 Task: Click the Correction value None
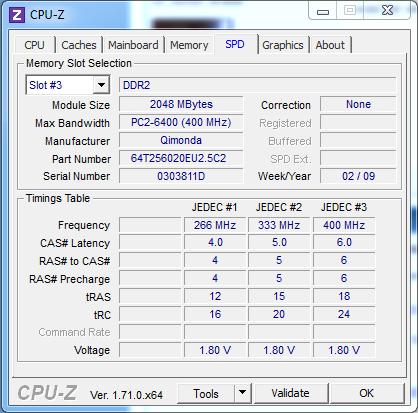[358, 104]
